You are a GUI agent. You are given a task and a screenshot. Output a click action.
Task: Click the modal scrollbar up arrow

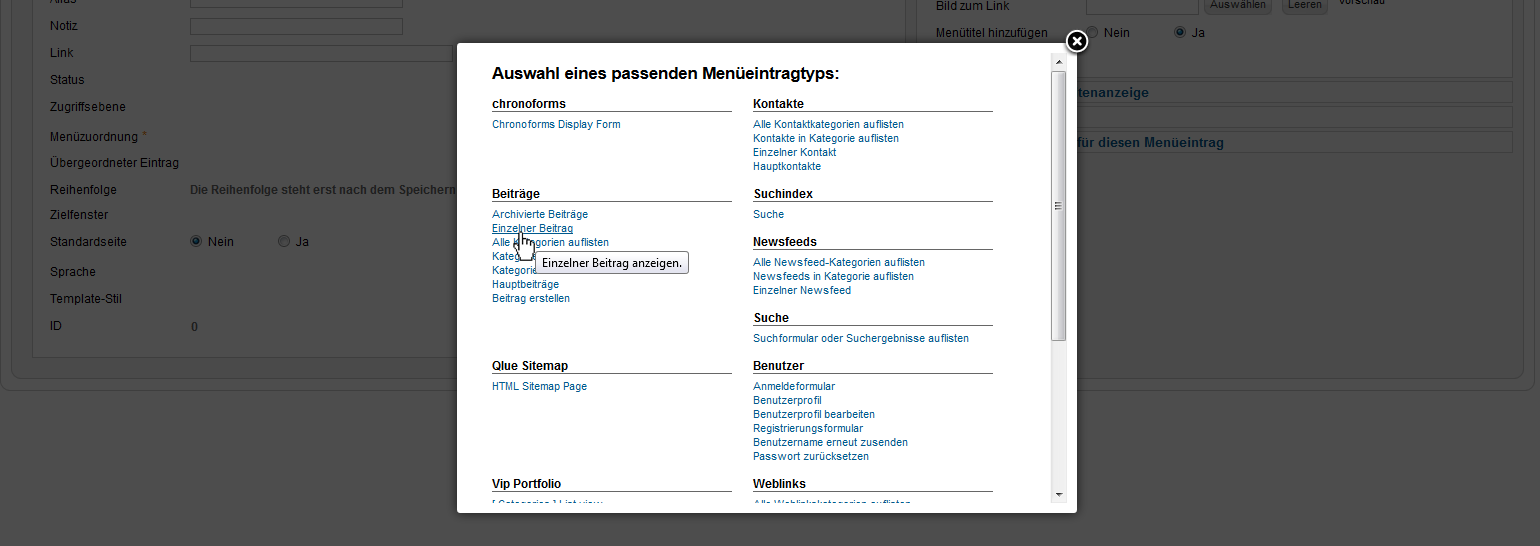[1058, 62]
